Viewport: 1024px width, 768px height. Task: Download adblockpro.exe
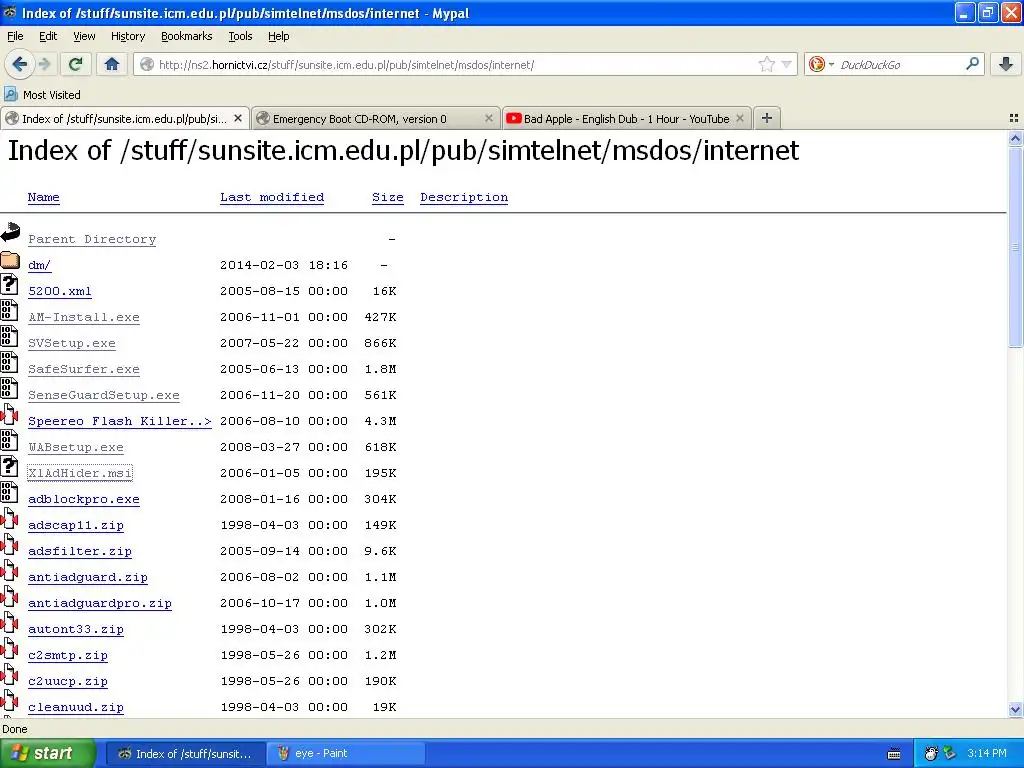[x=84, y=499]
